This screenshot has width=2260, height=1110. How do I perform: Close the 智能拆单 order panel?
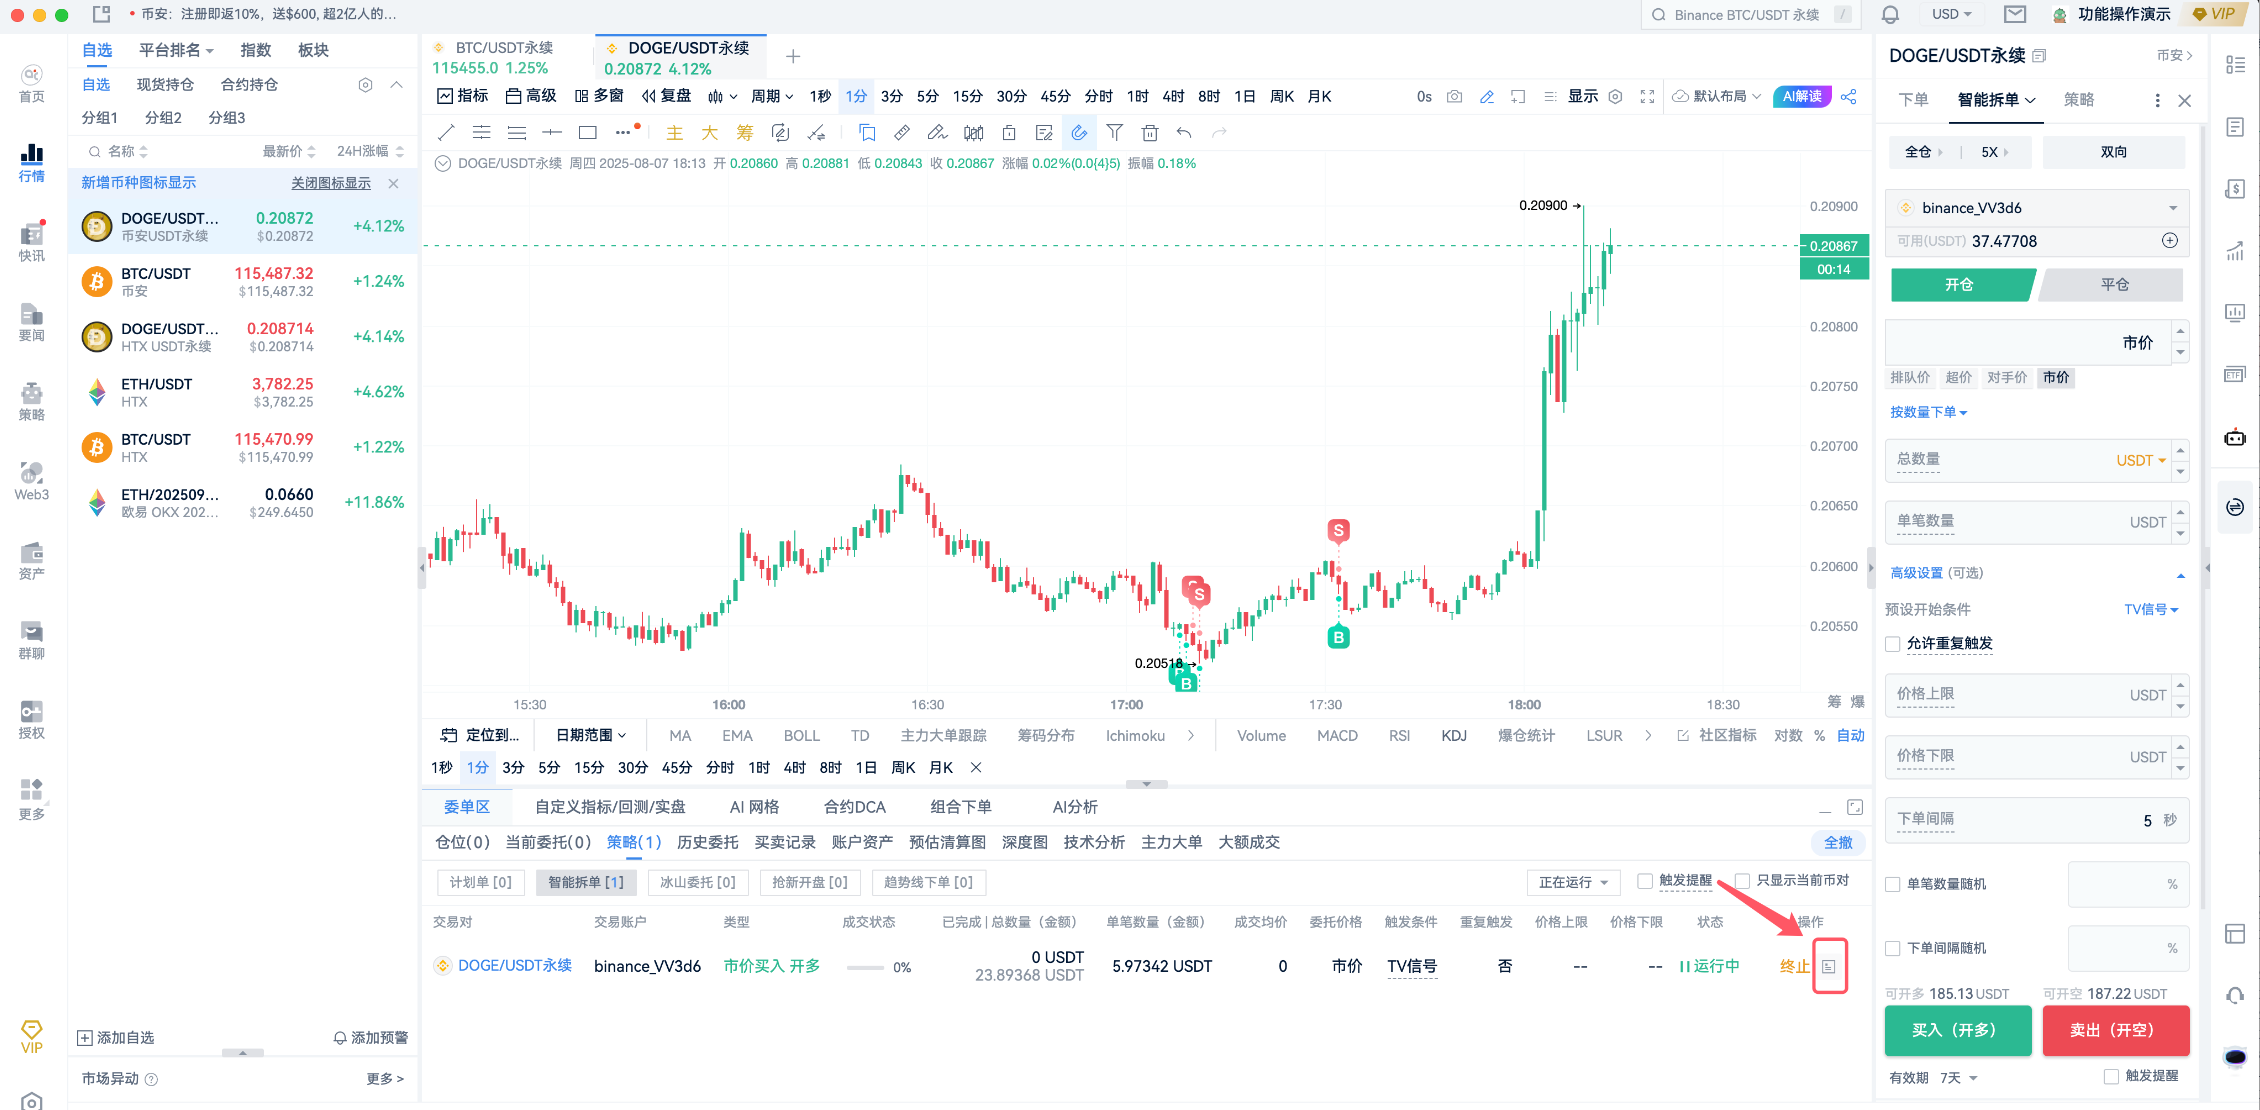click(2185, 100)
